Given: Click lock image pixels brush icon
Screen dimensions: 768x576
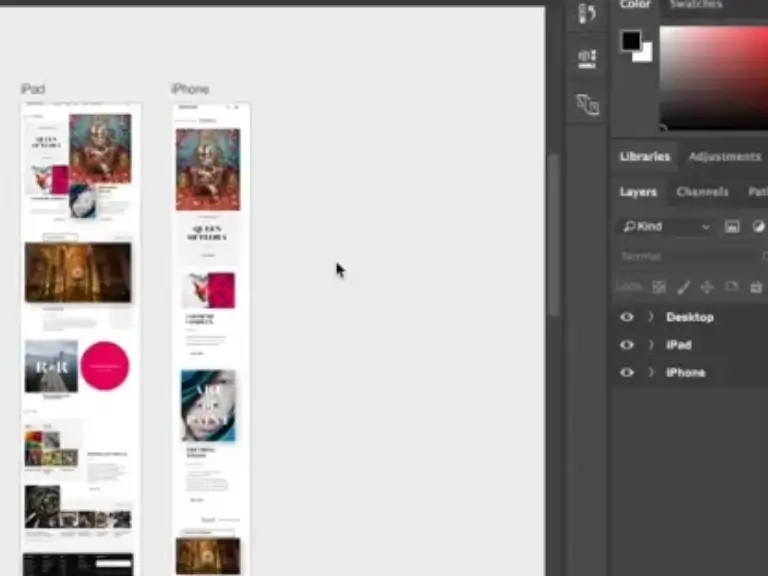Looking at the screenshot, I should [684, 287].
